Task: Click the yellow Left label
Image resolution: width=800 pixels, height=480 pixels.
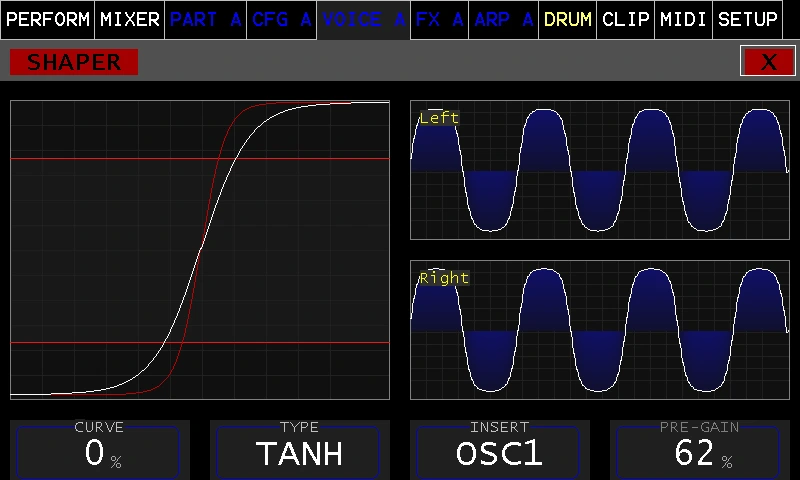Action: click(x=439, y=118)
